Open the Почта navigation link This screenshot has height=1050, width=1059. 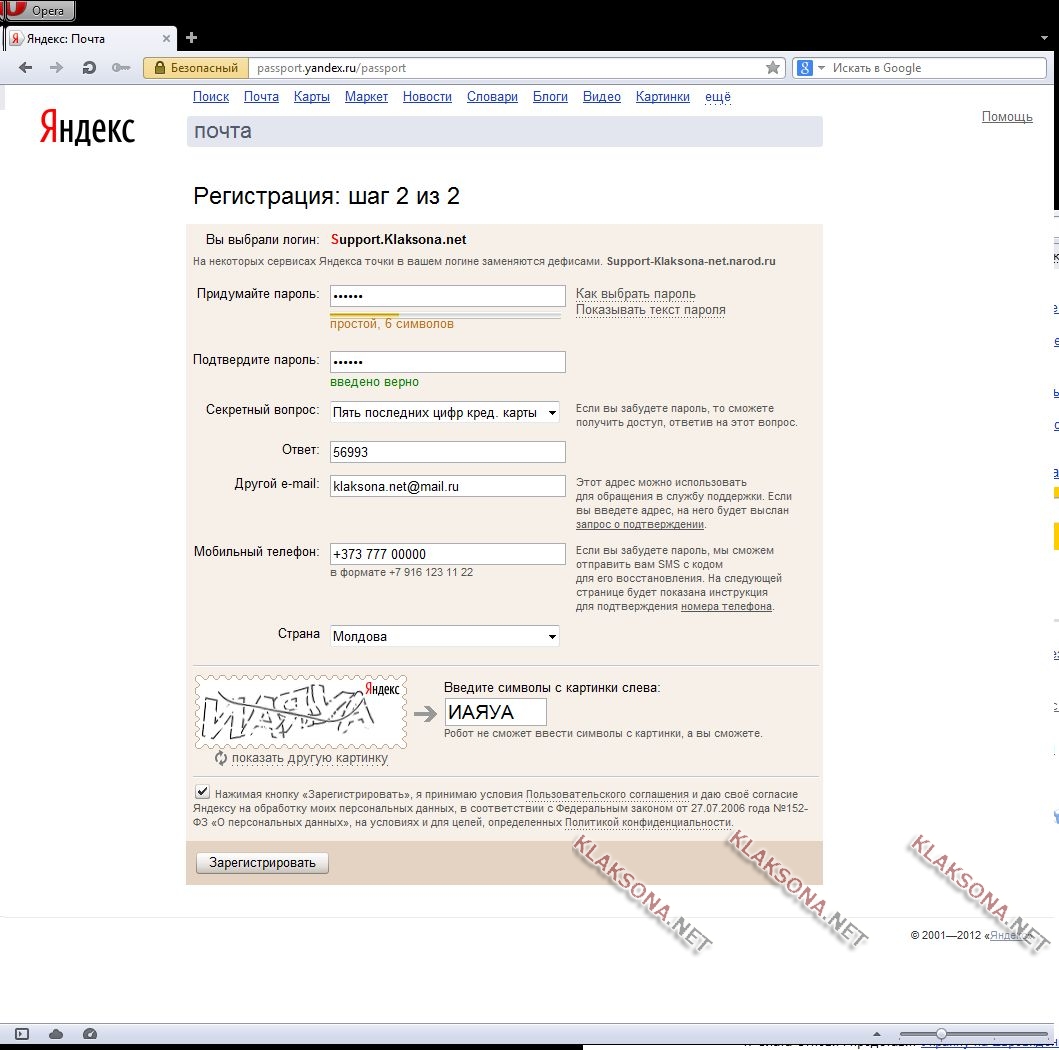pos(261,97)
